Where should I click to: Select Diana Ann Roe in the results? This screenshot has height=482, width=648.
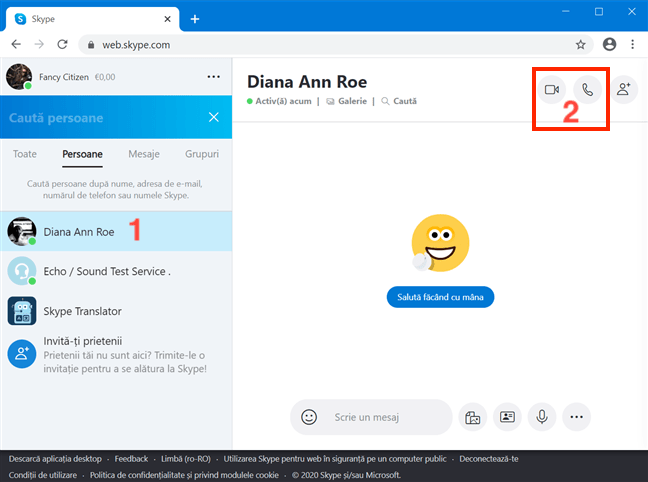(116, 231)
